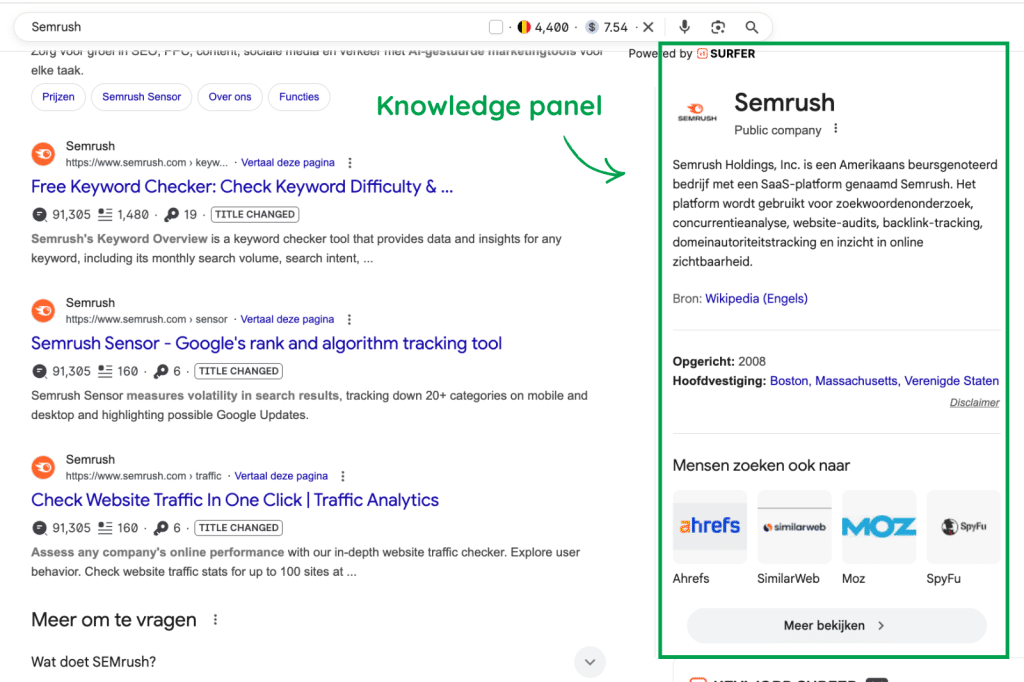This screenshot has height=682, width=1024.
Task: Click the voice search microphone icon
Action: 684,27
